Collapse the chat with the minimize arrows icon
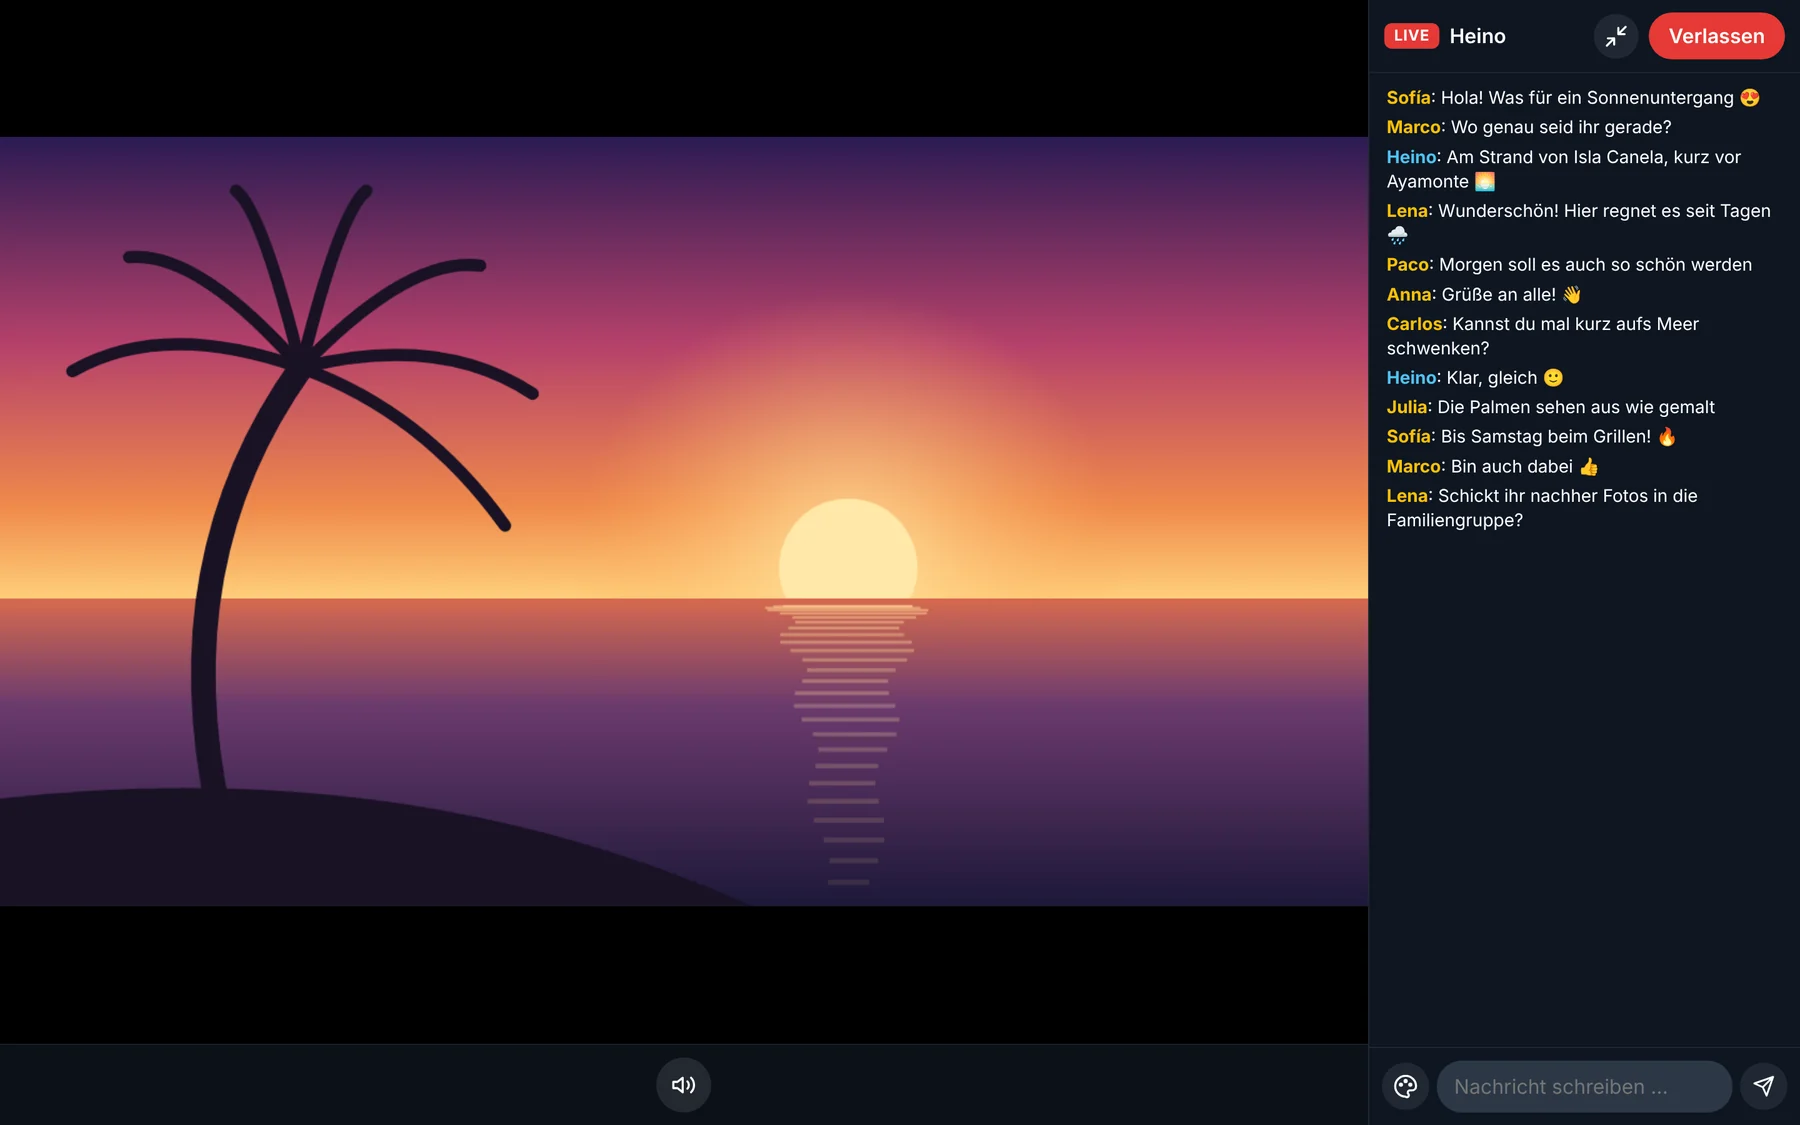This screenshot has width=1800, height=1125. pyautogui.click(x=1616, y=37)
